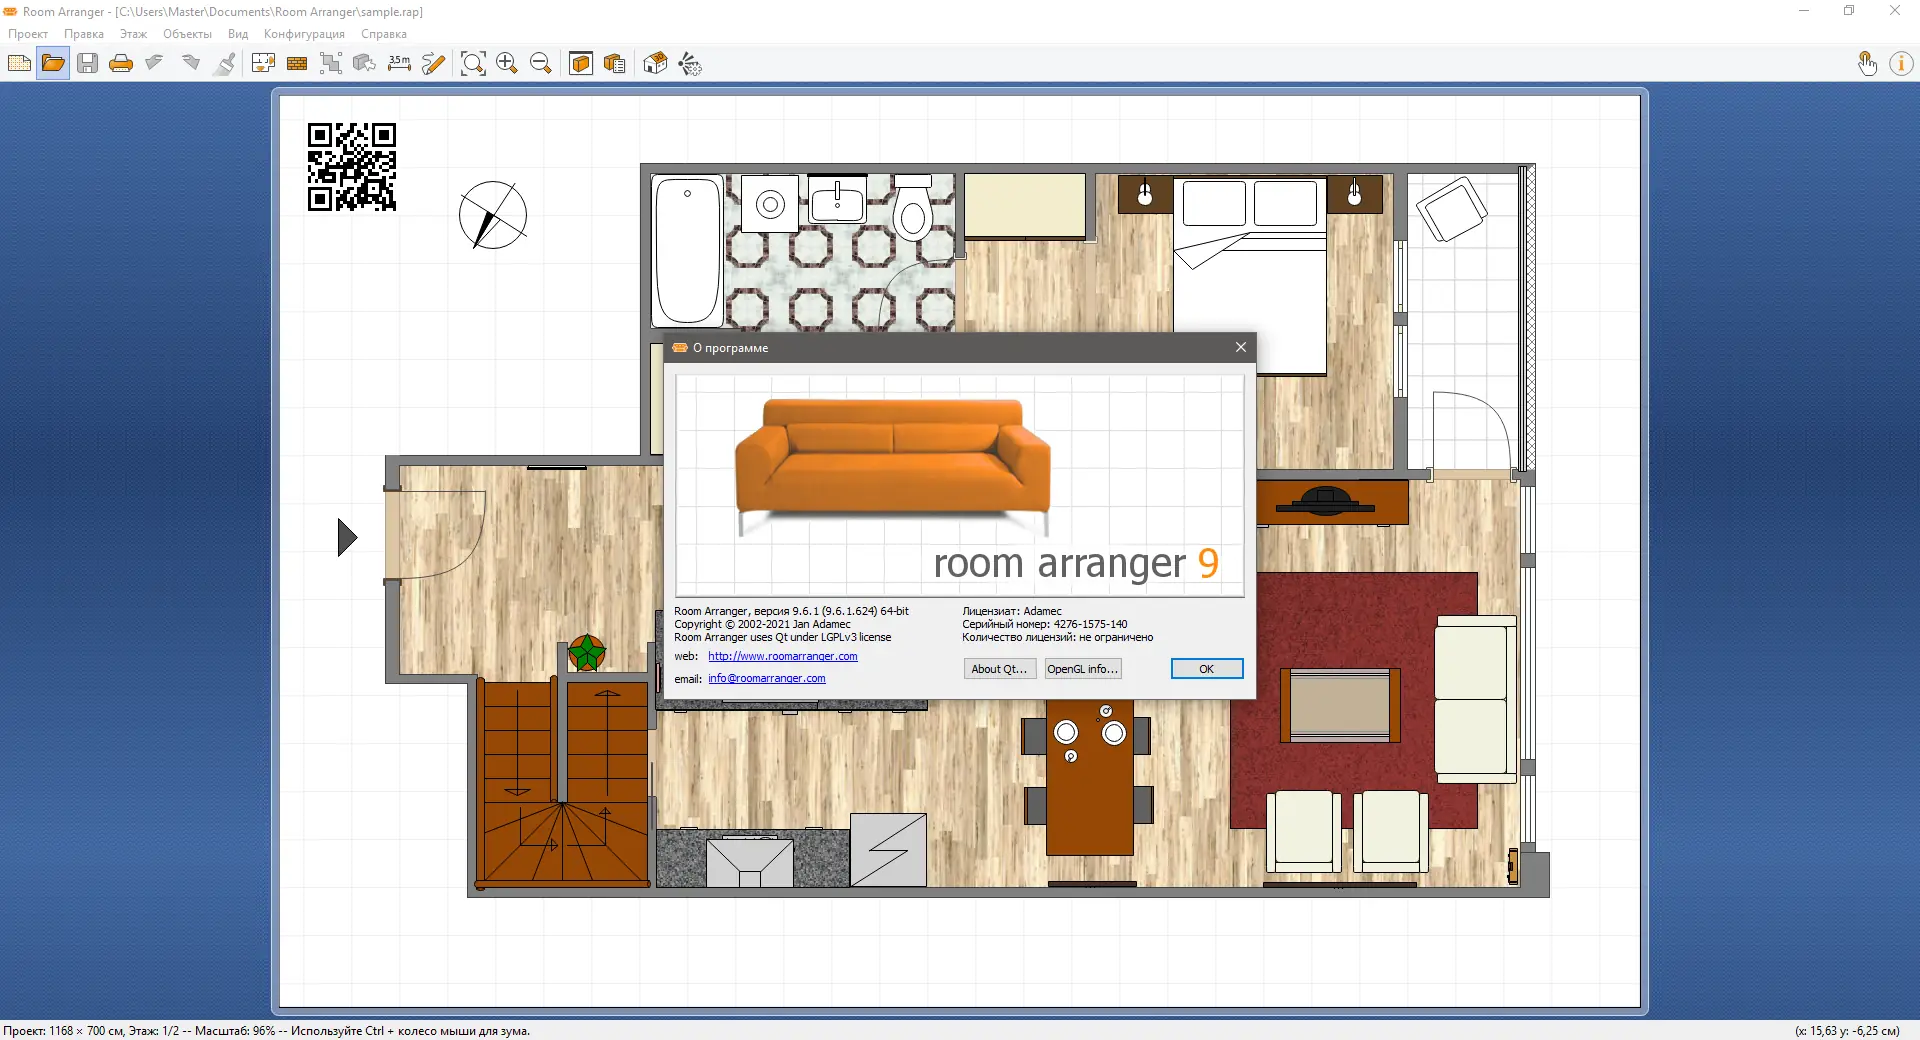Click the Copyright 2002-2021 Jan Adamec line
Screen dimensions: 1920x1040
[x=762, y=624]
